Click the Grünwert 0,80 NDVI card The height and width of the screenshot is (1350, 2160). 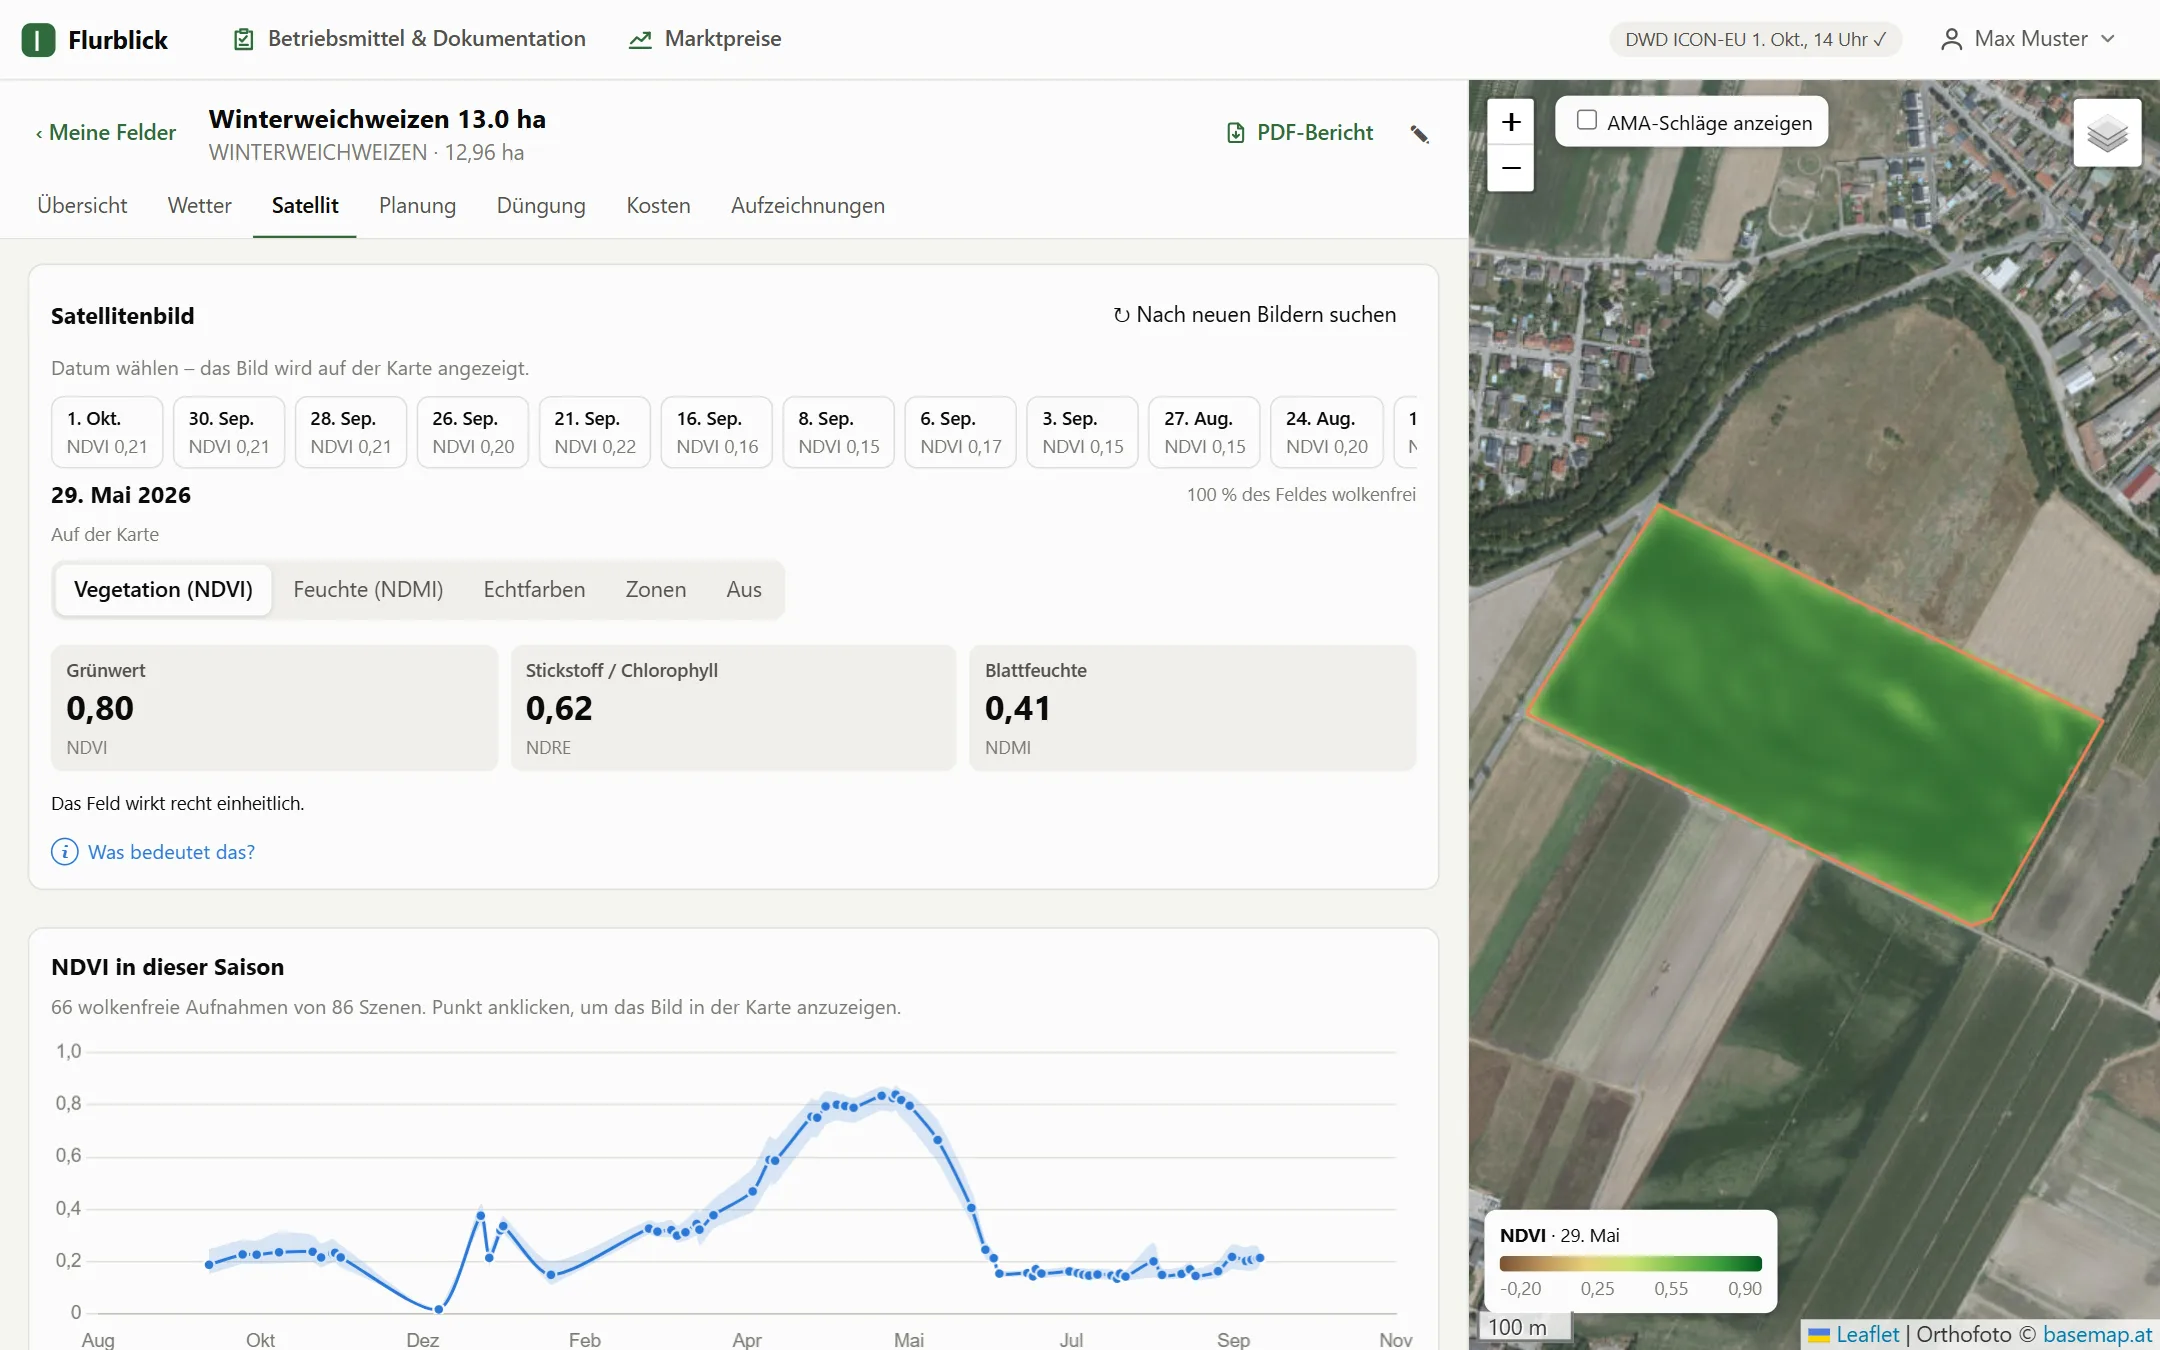tap(274, 707)
